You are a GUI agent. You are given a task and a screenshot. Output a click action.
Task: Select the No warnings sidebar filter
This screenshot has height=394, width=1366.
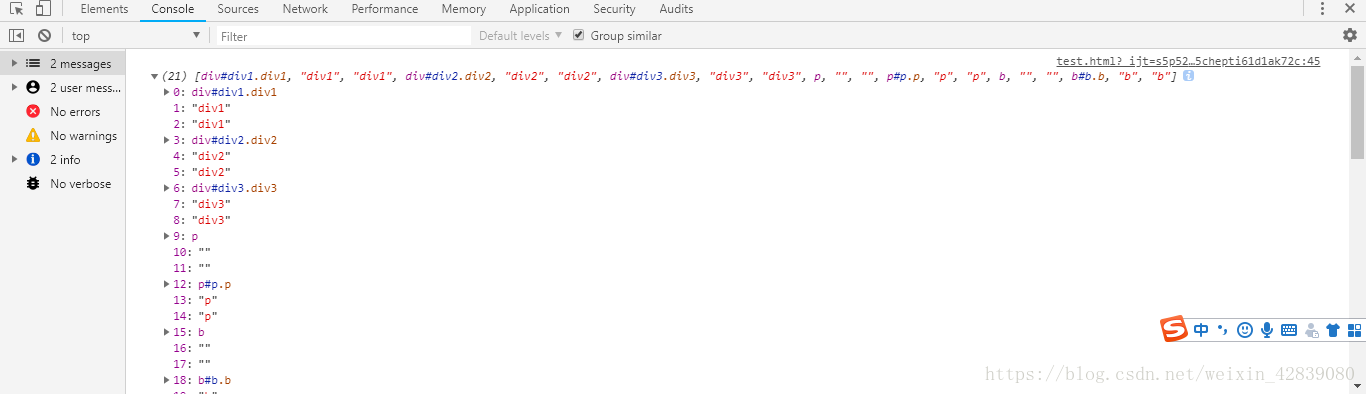(63, 136)
